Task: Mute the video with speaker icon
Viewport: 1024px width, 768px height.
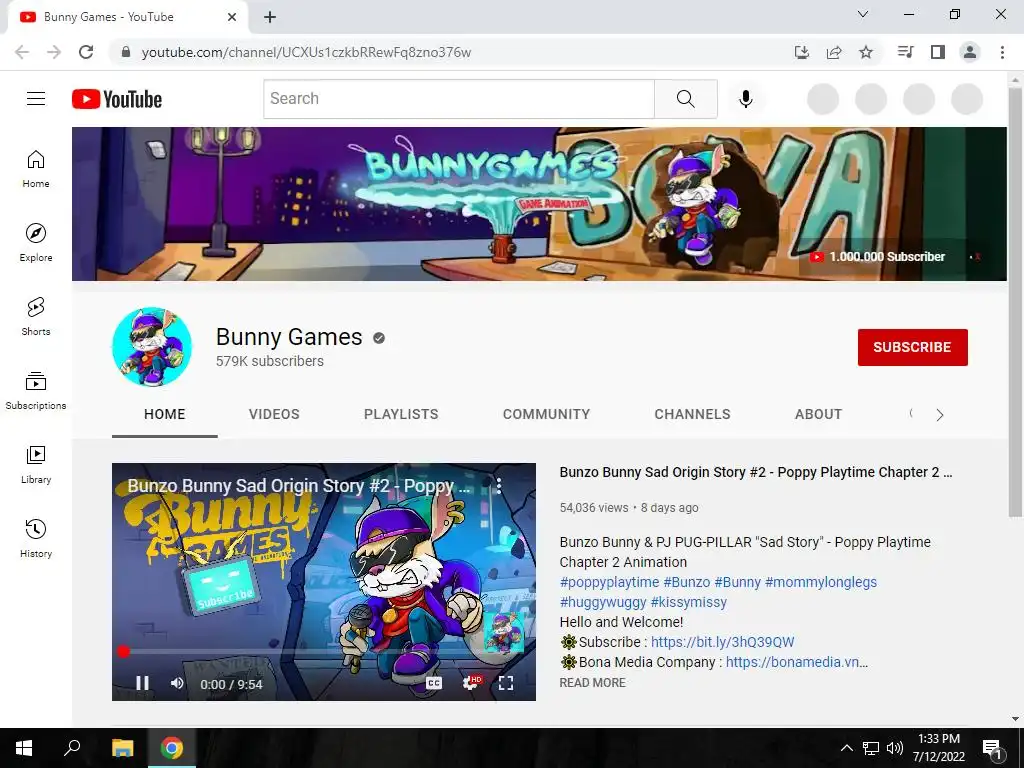Action: (x=177, y=683)
